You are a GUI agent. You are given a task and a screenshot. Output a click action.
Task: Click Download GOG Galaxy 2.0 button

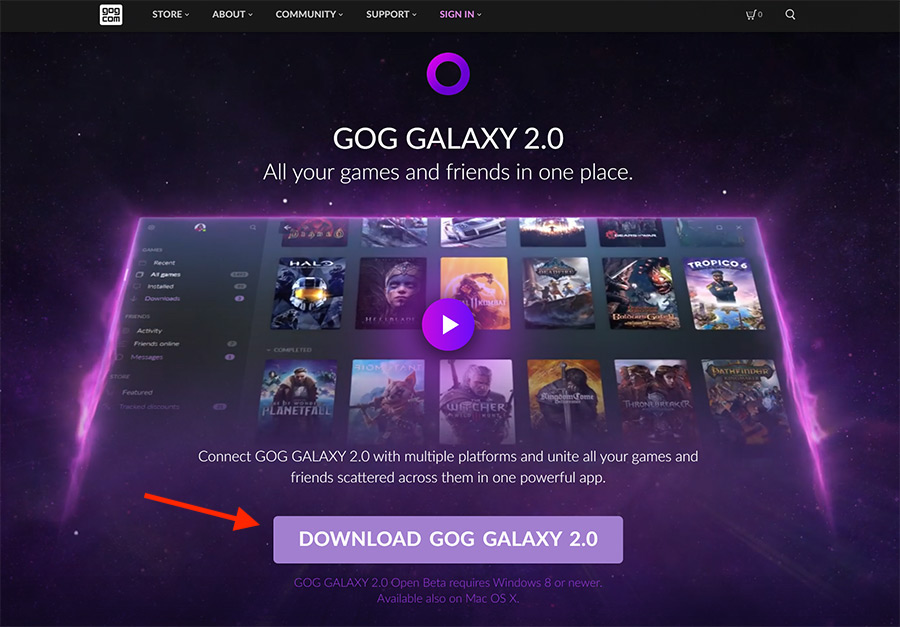tap(448, 539)
